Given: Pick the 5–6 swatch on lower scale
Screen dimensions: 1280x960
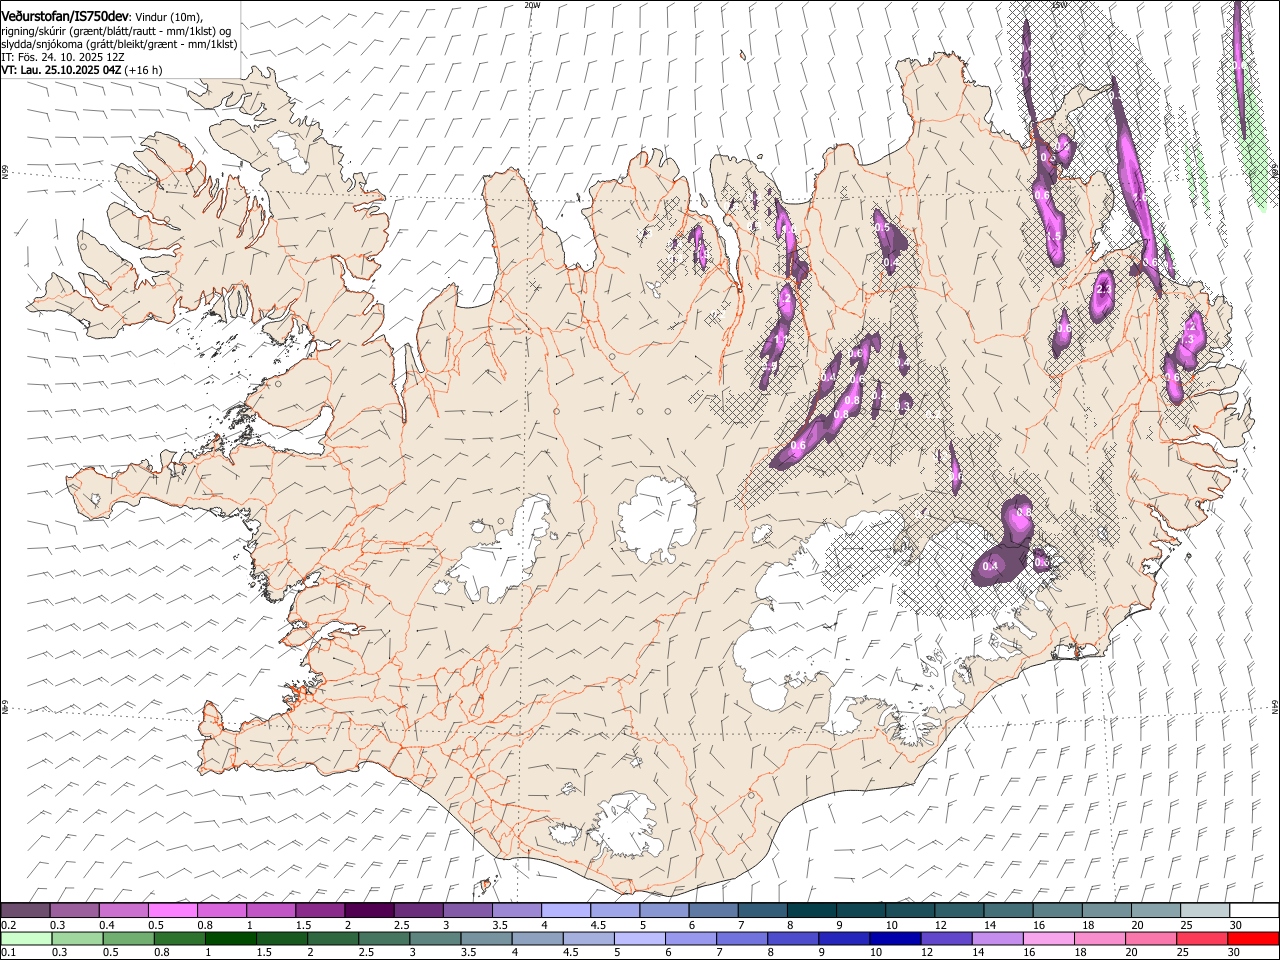Looking at the screenshot, I should pos(639,938).
